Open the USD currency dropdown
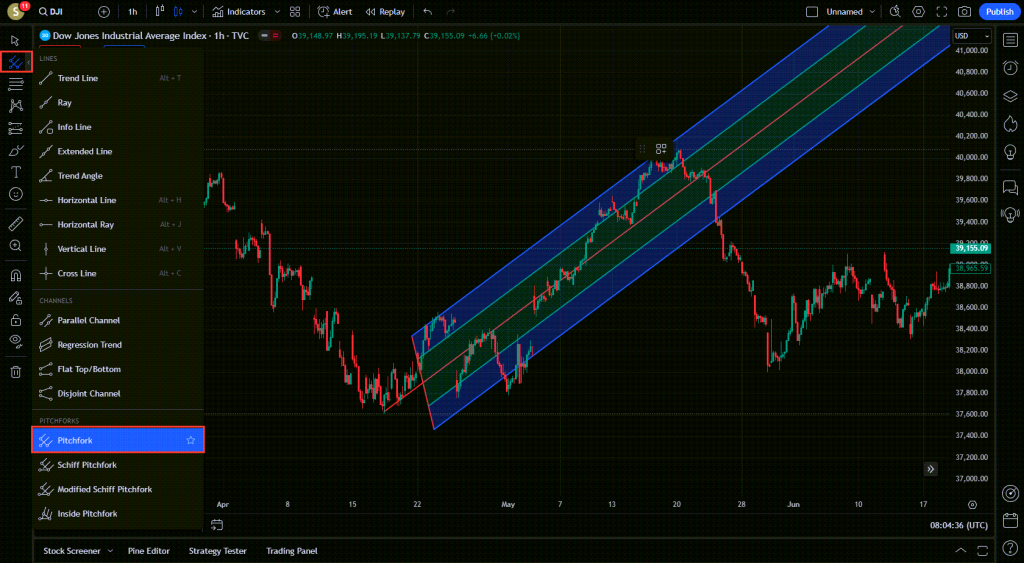The height and width of the screenshot is (563, 1024). [x=972, y=36]
